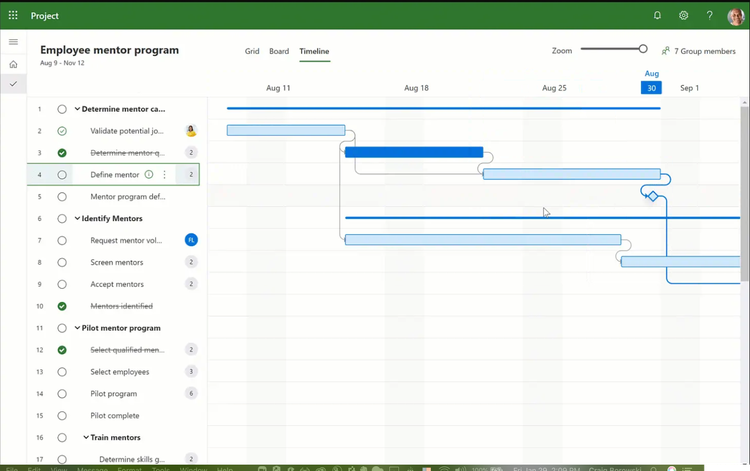Screen dimensions: 750x471
Task: Select the Accept mentors task name
Action: click(x=117, y=284)
